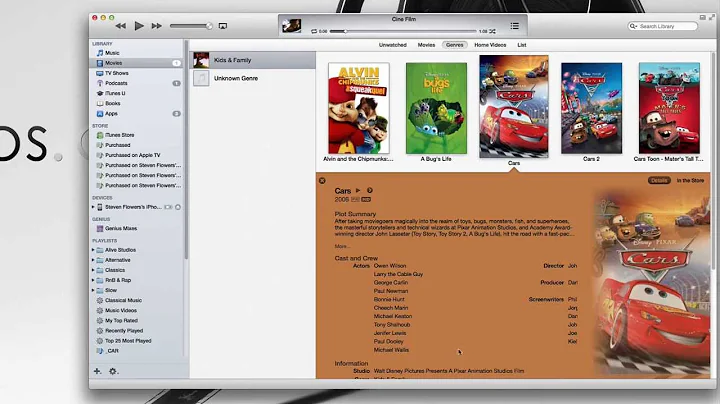This screenshot has width=720, height=404.
Task: Open the sidebar gear settings menu
Action: point(113,371)
